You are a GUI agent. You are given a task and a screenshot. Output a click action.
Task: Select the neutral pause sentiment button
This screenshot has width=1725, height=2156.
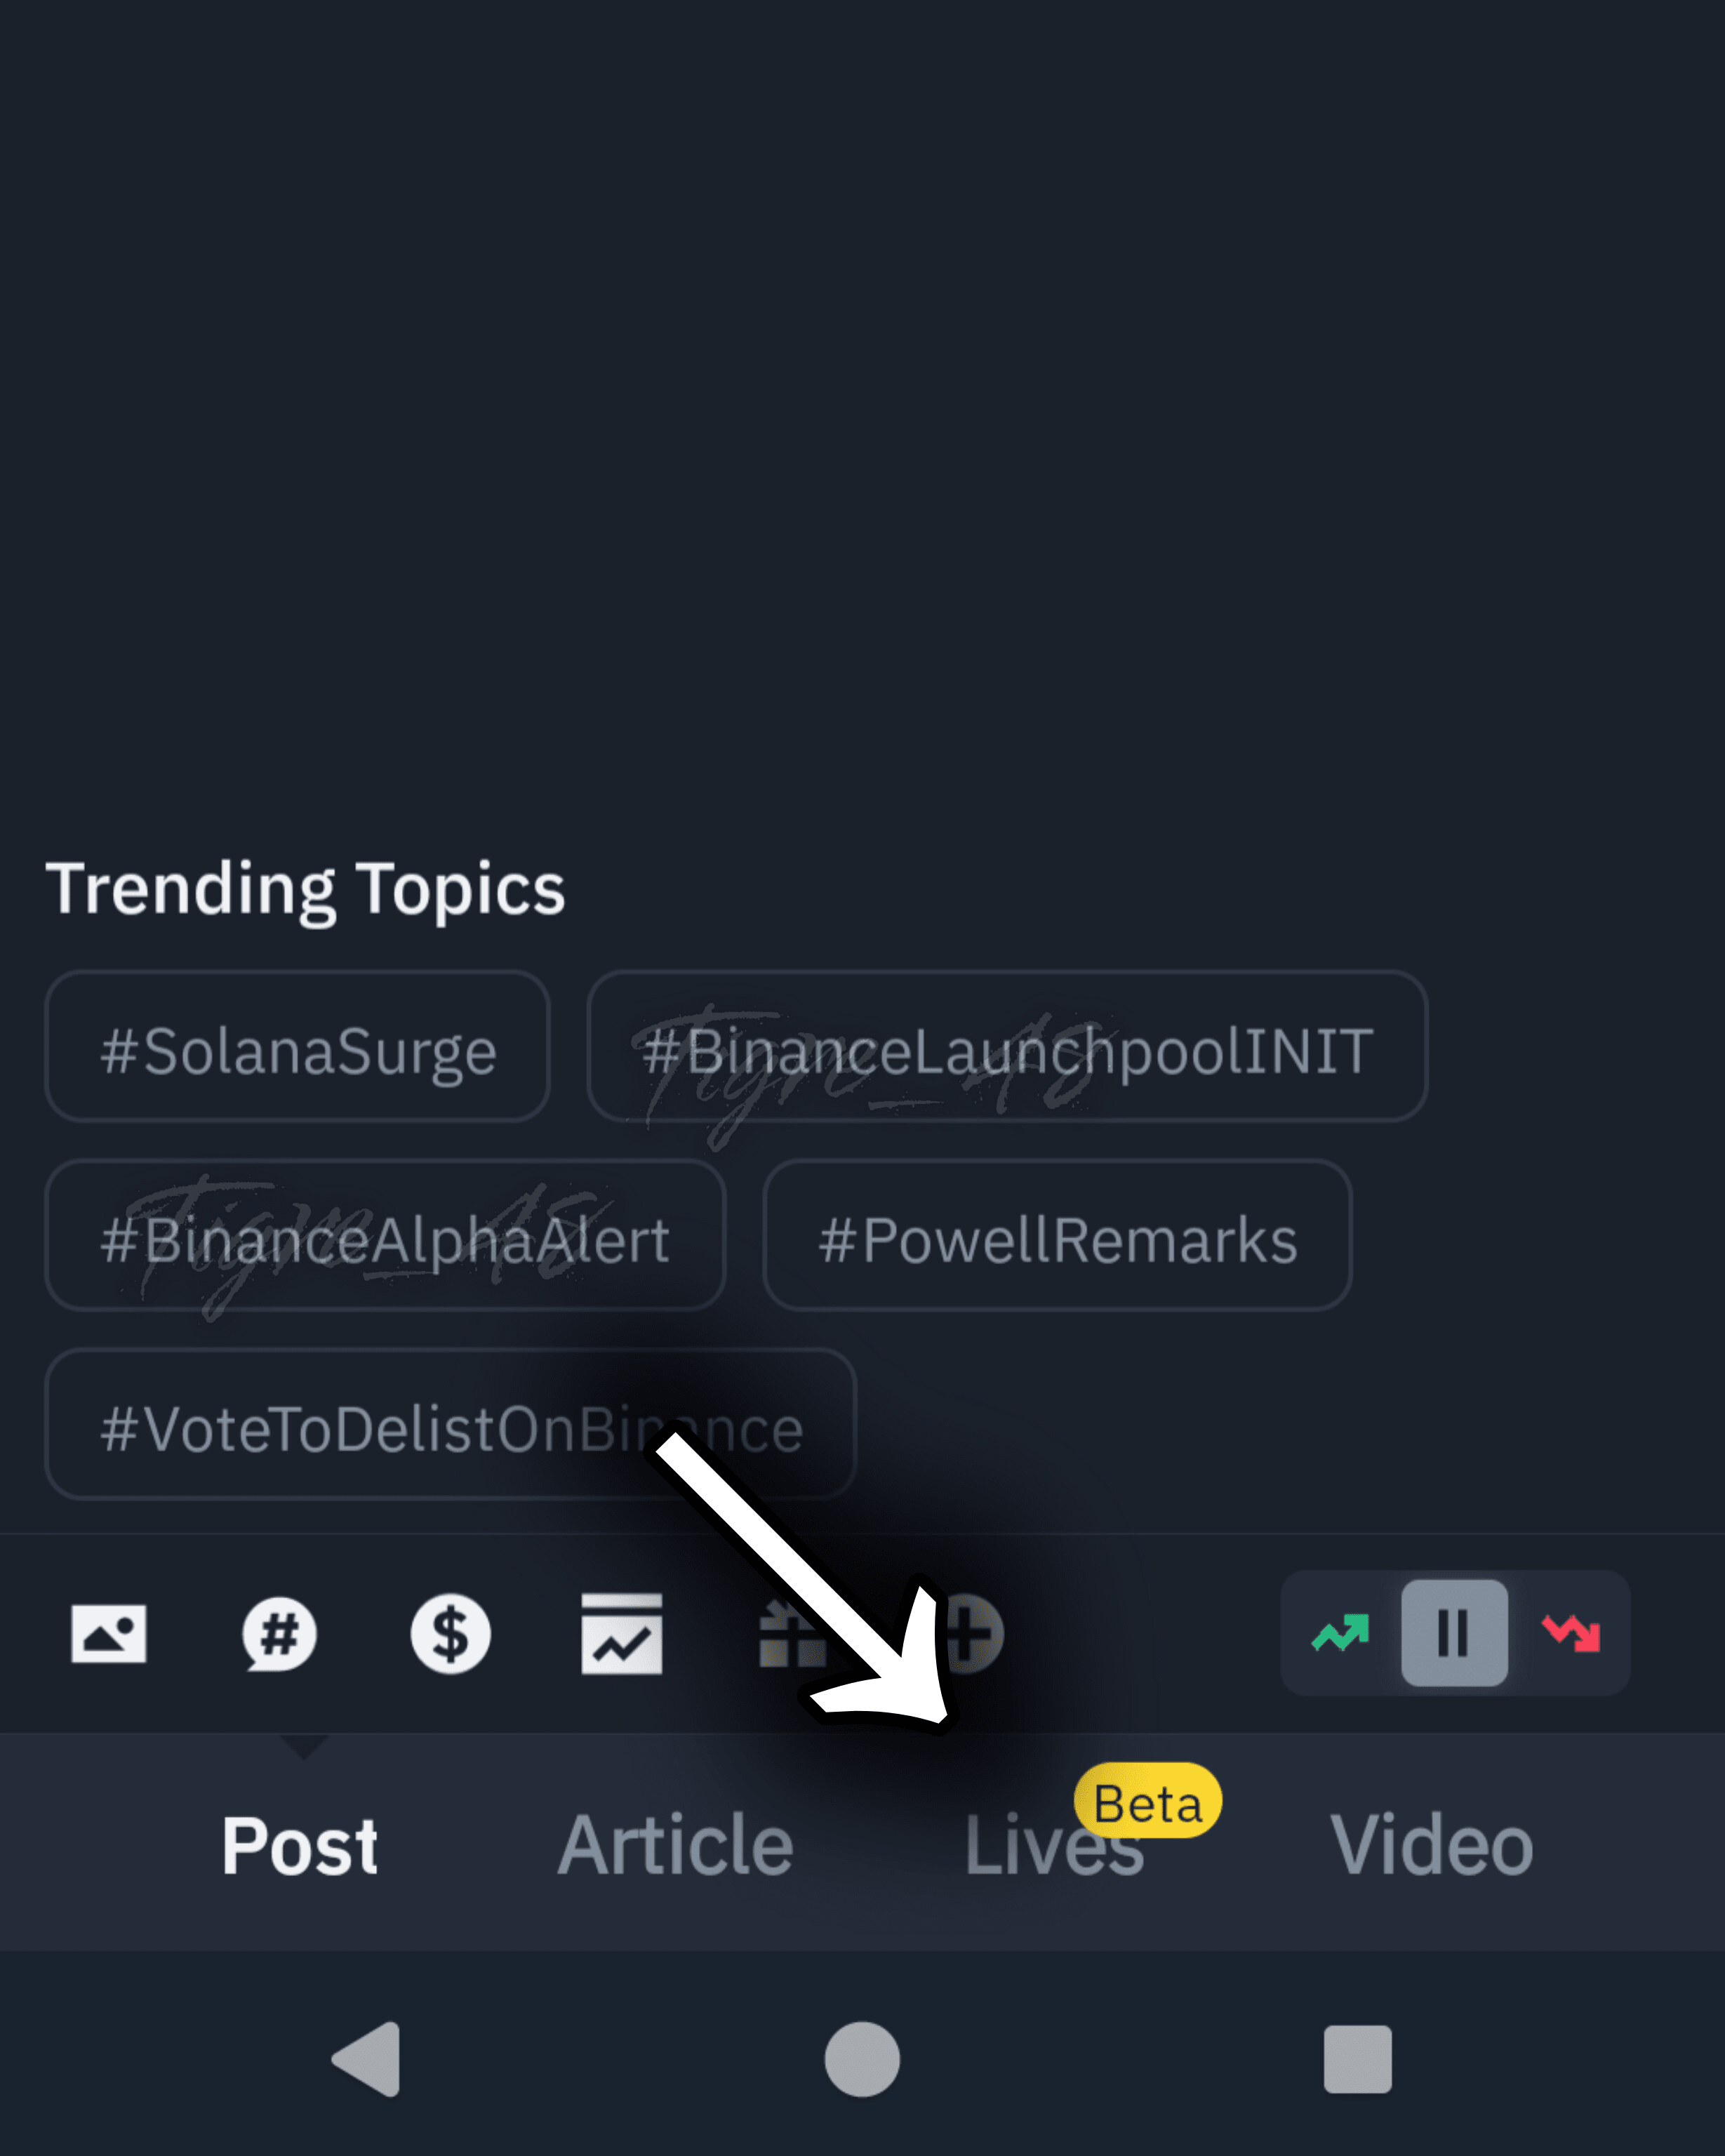pos(1454,1633)
